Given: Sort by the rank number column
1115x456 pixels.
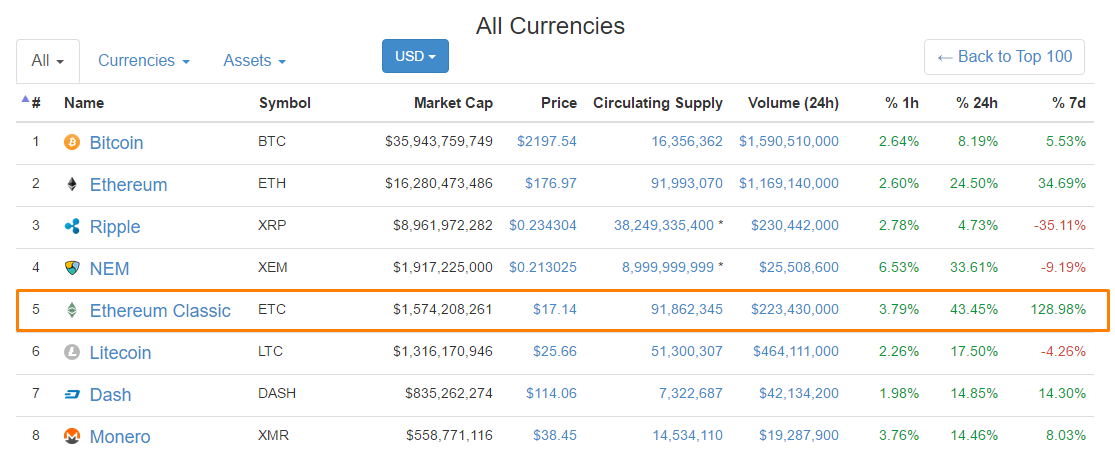Looking at the screenshot, I should [x=35, y=103].
